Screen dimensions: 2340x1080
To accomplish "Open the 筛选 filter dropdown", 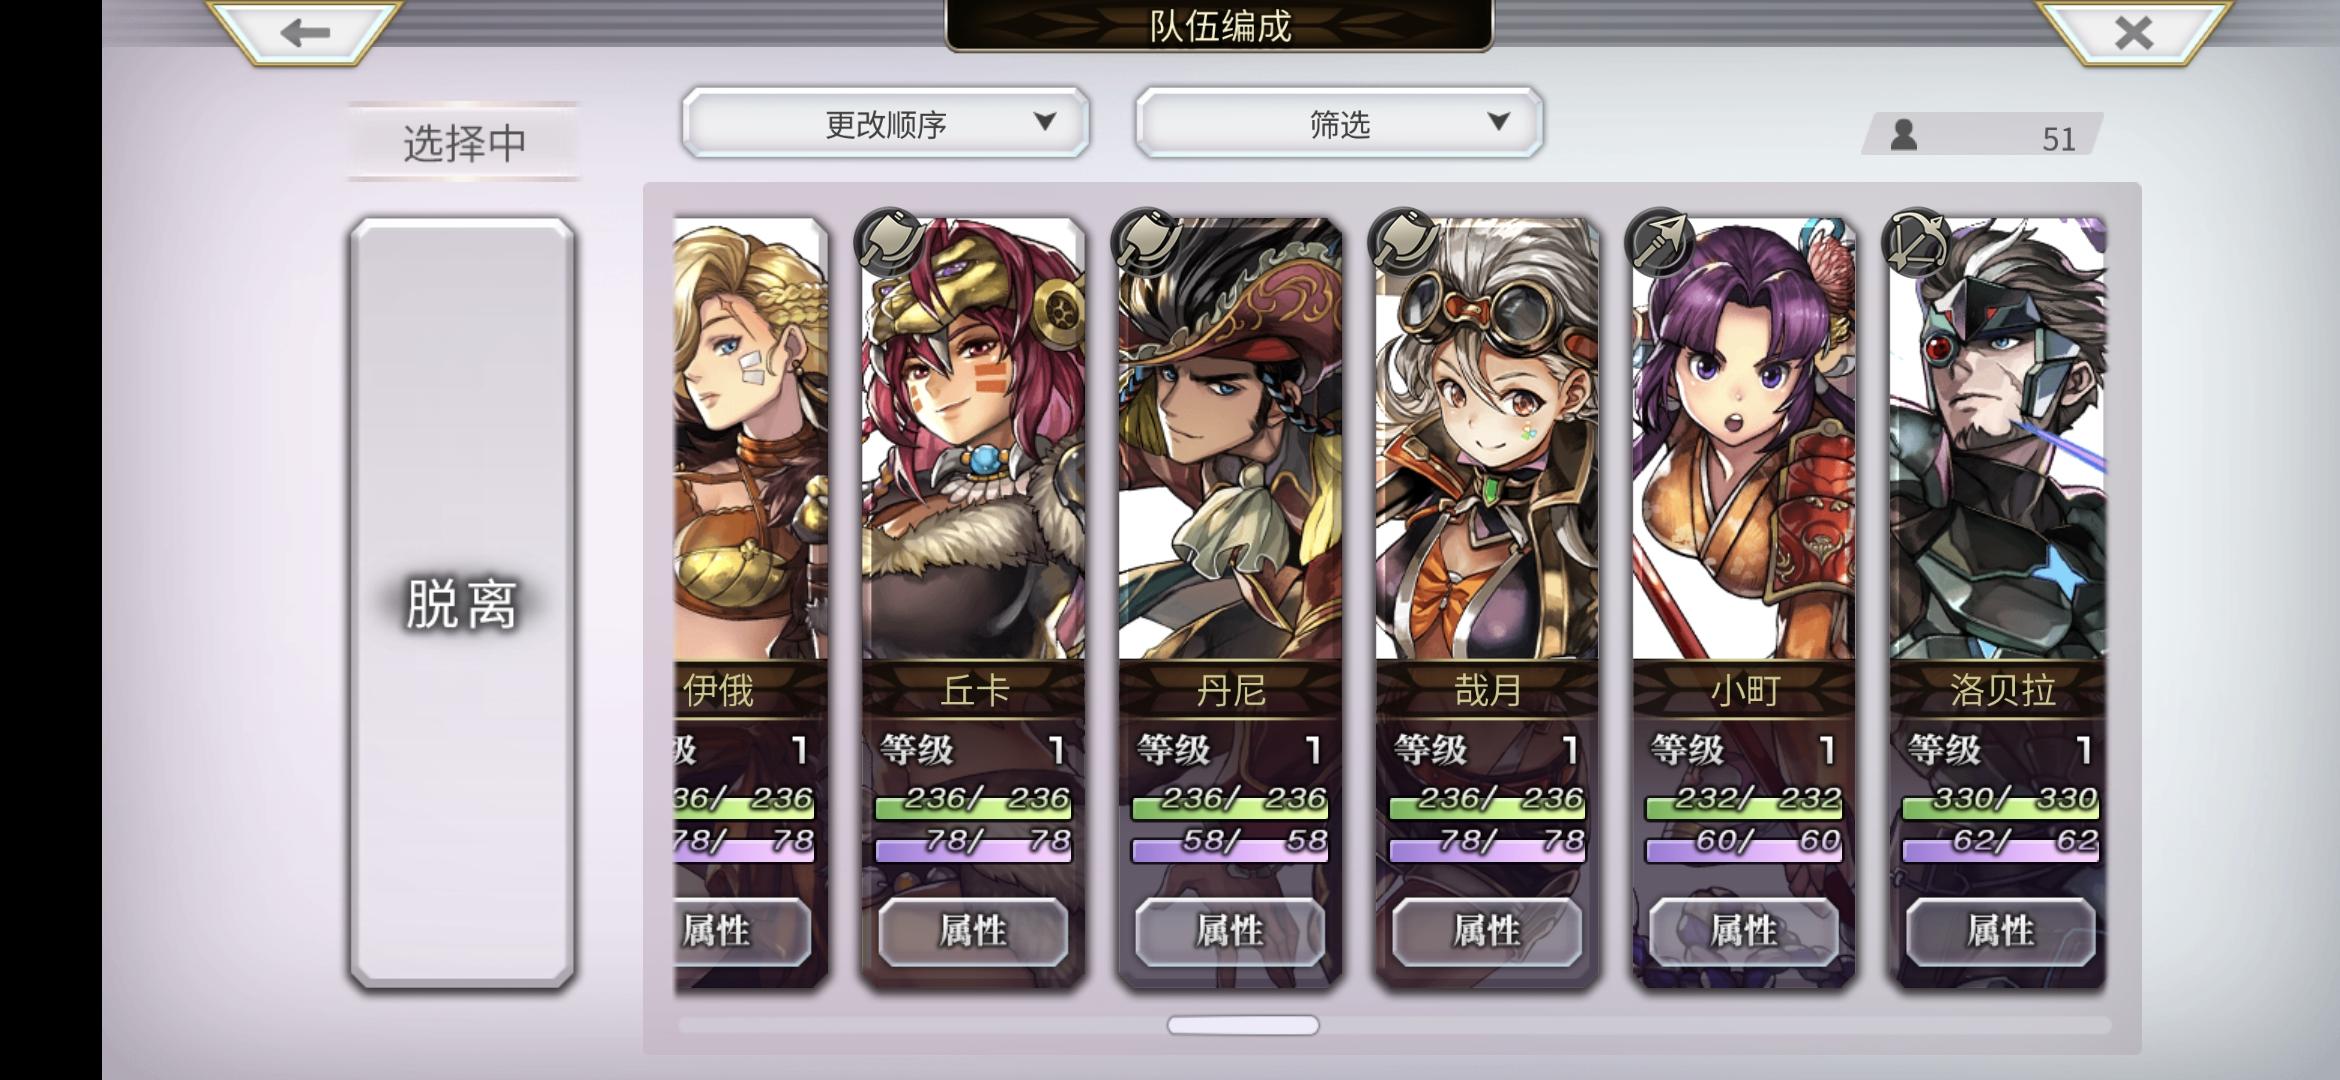I will 1339,123.
